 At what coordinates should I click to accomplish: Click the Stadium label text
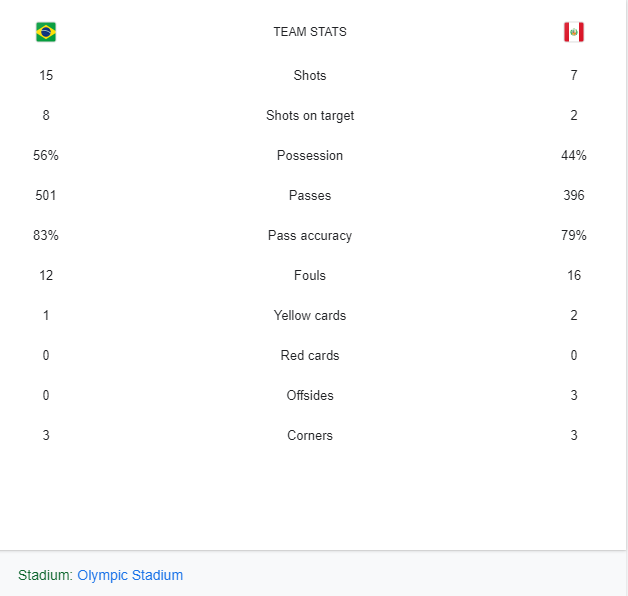pos(45,575)
